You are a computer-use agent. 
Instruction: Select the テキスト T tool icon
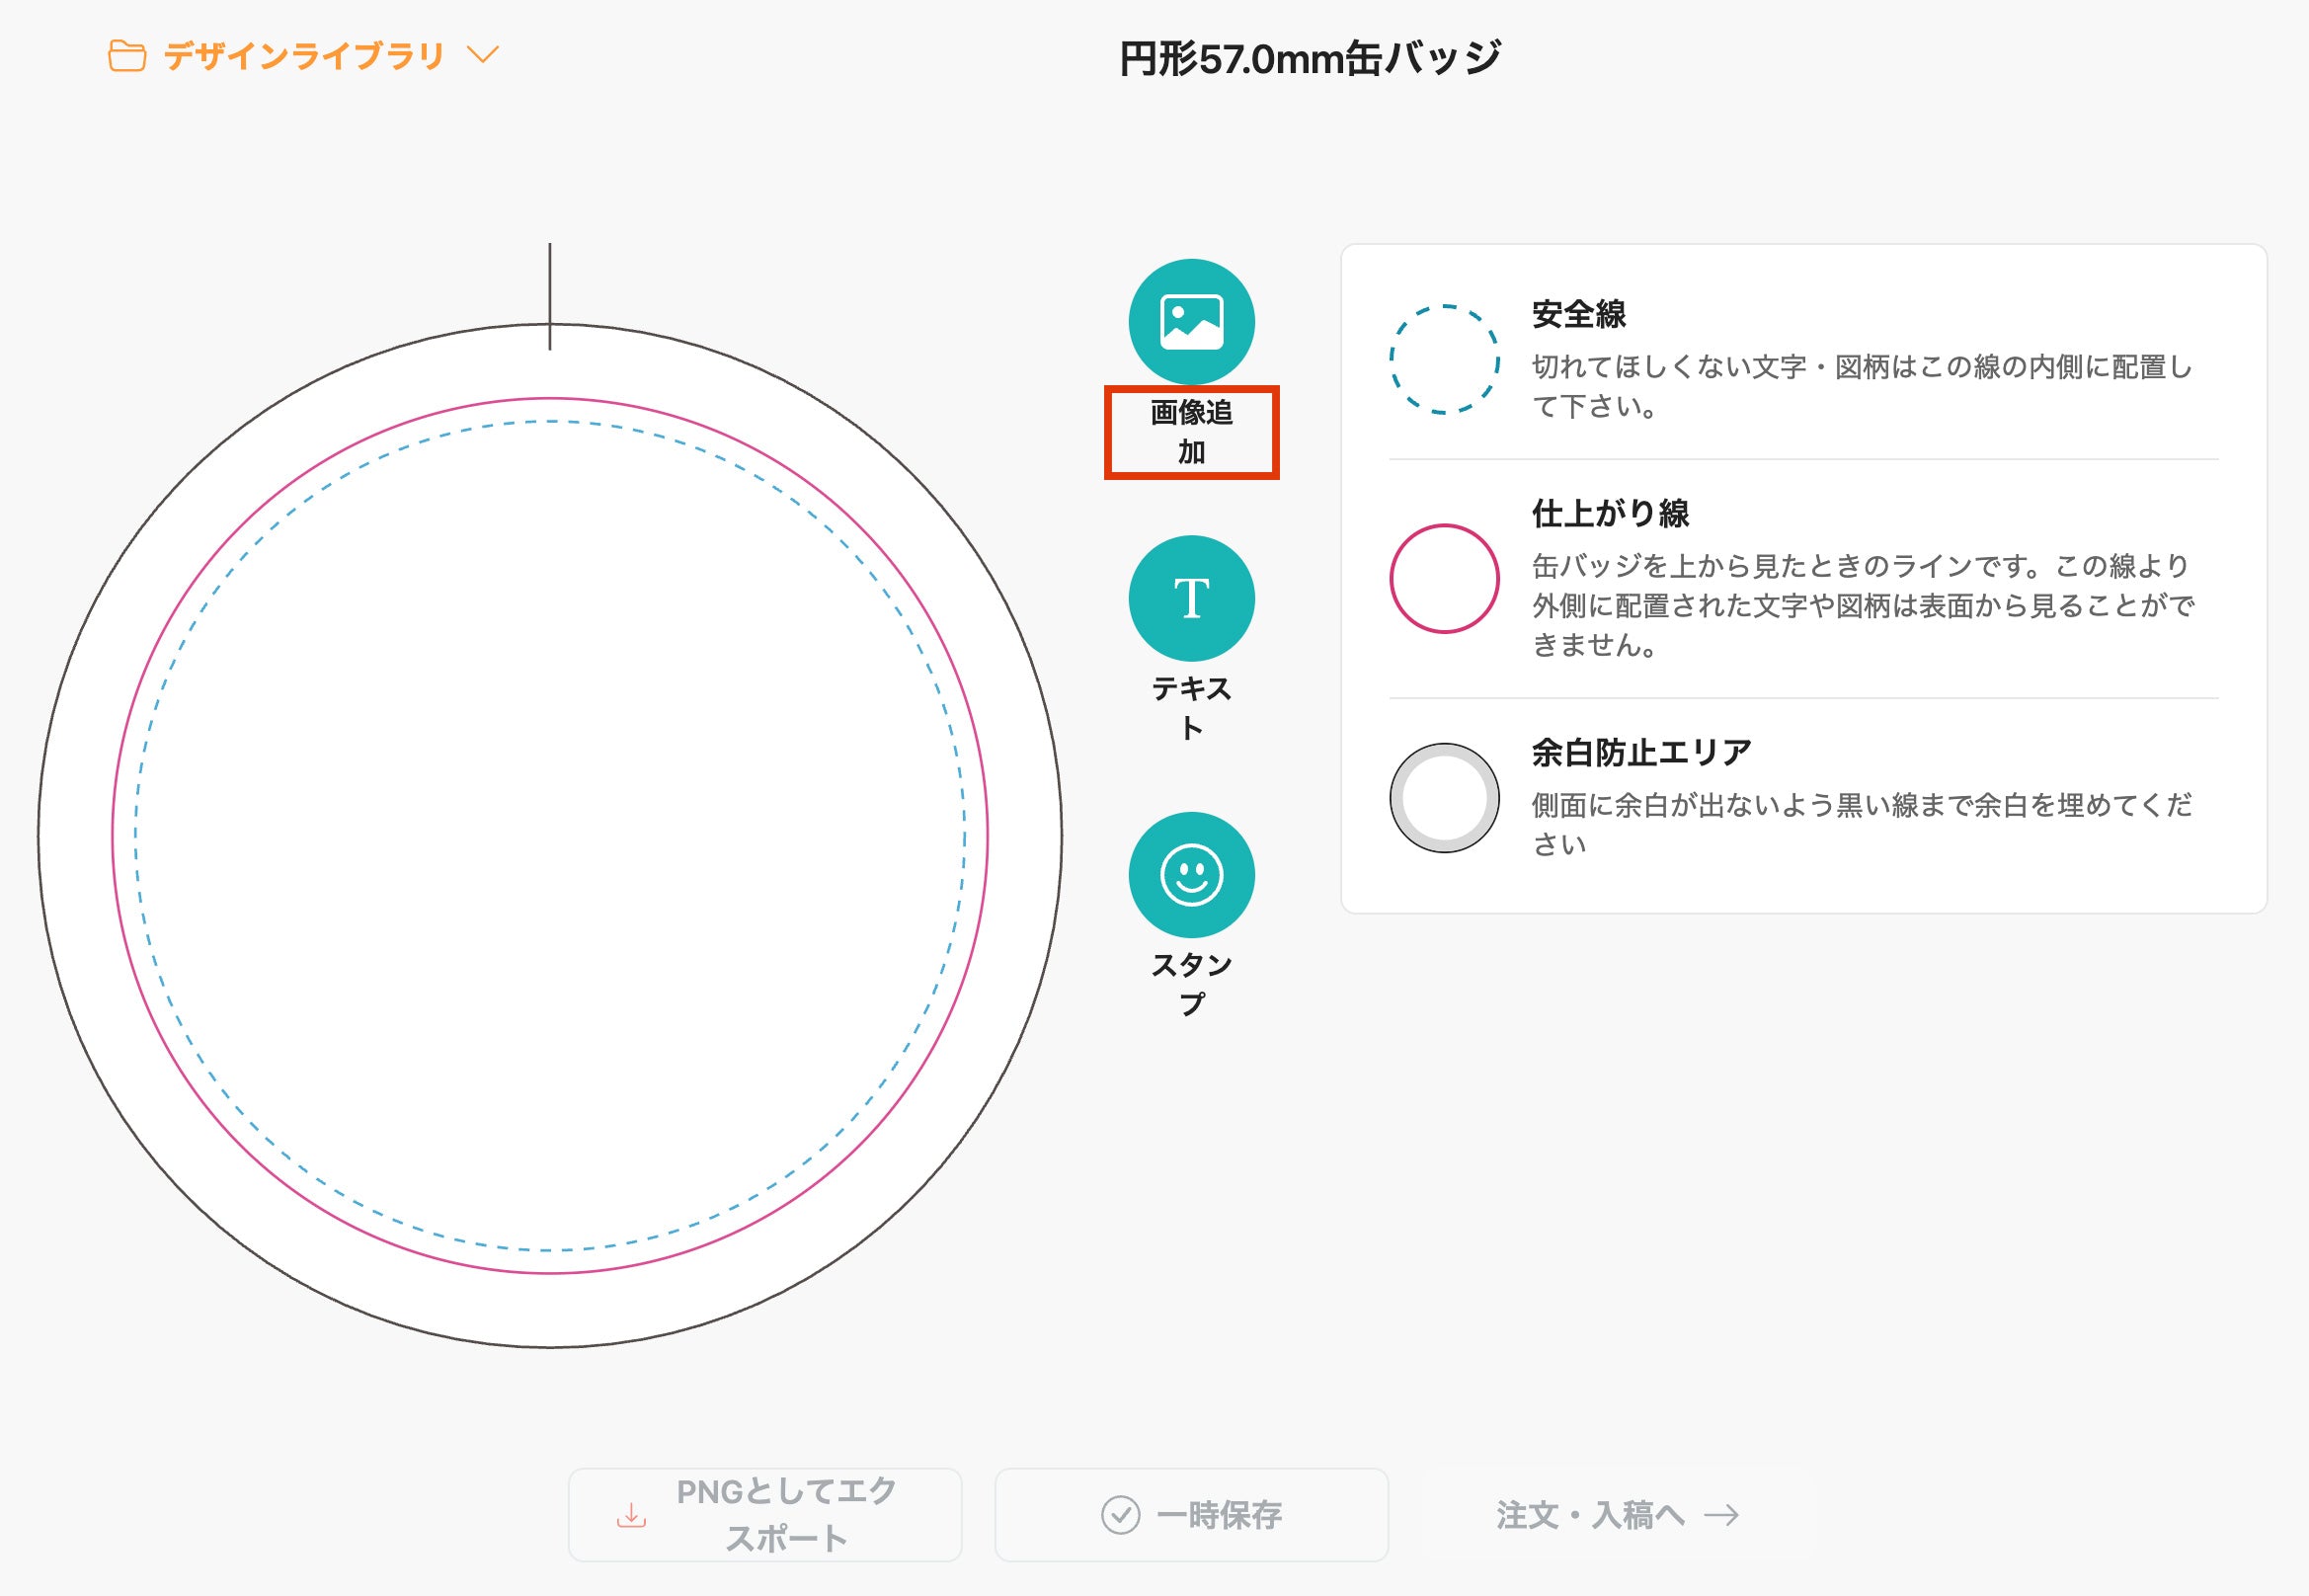[x=1191, y=598]
